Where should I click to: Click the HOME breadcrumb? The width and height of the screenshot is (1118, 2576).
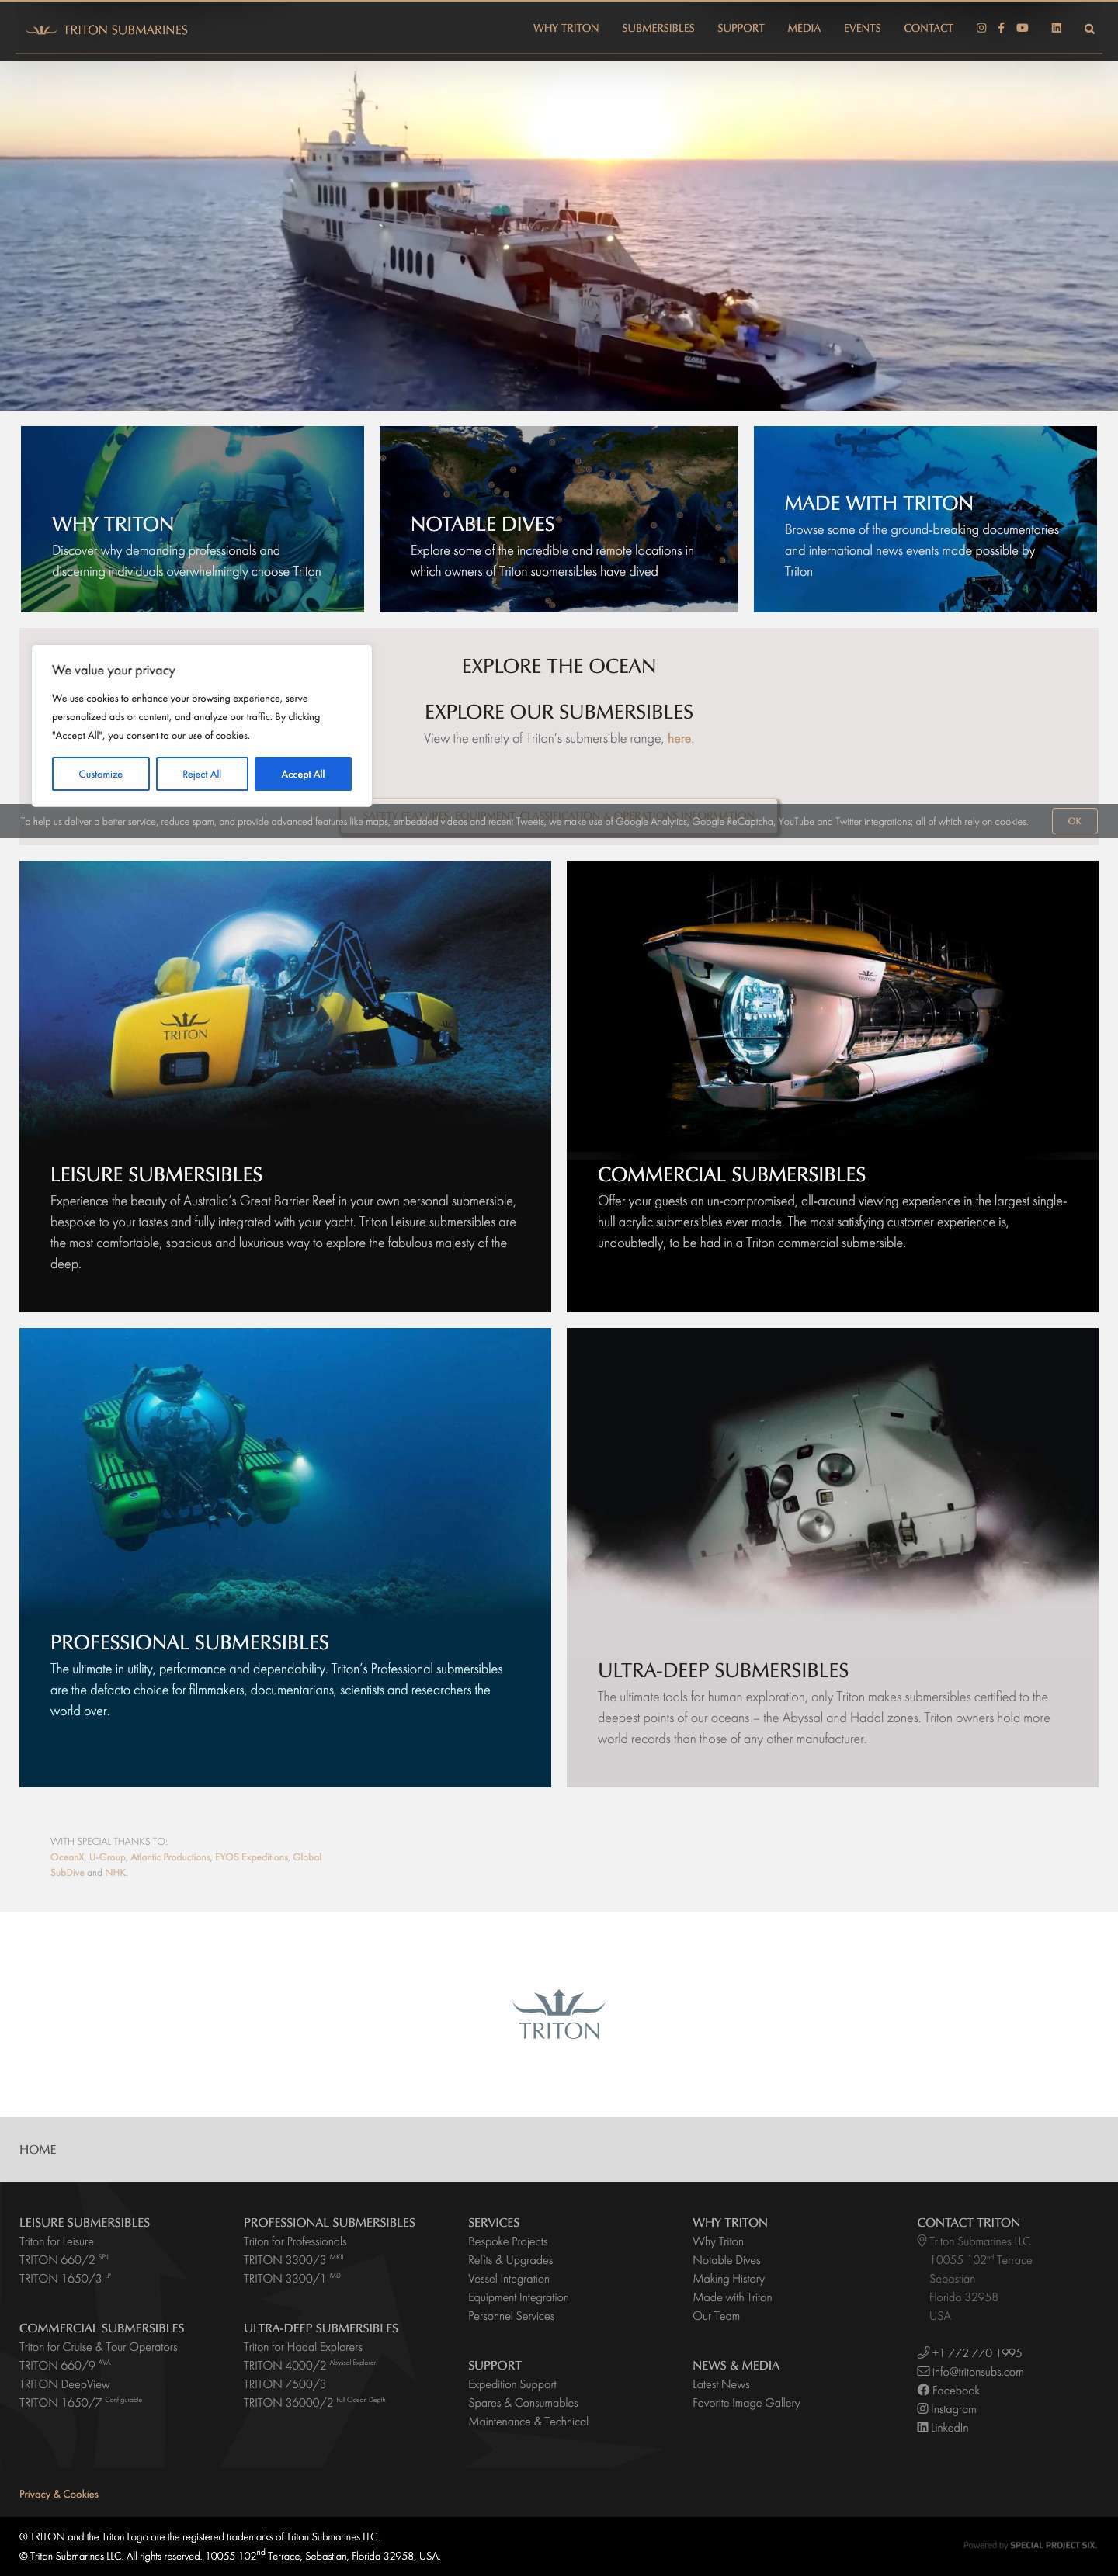(38, 2149)
